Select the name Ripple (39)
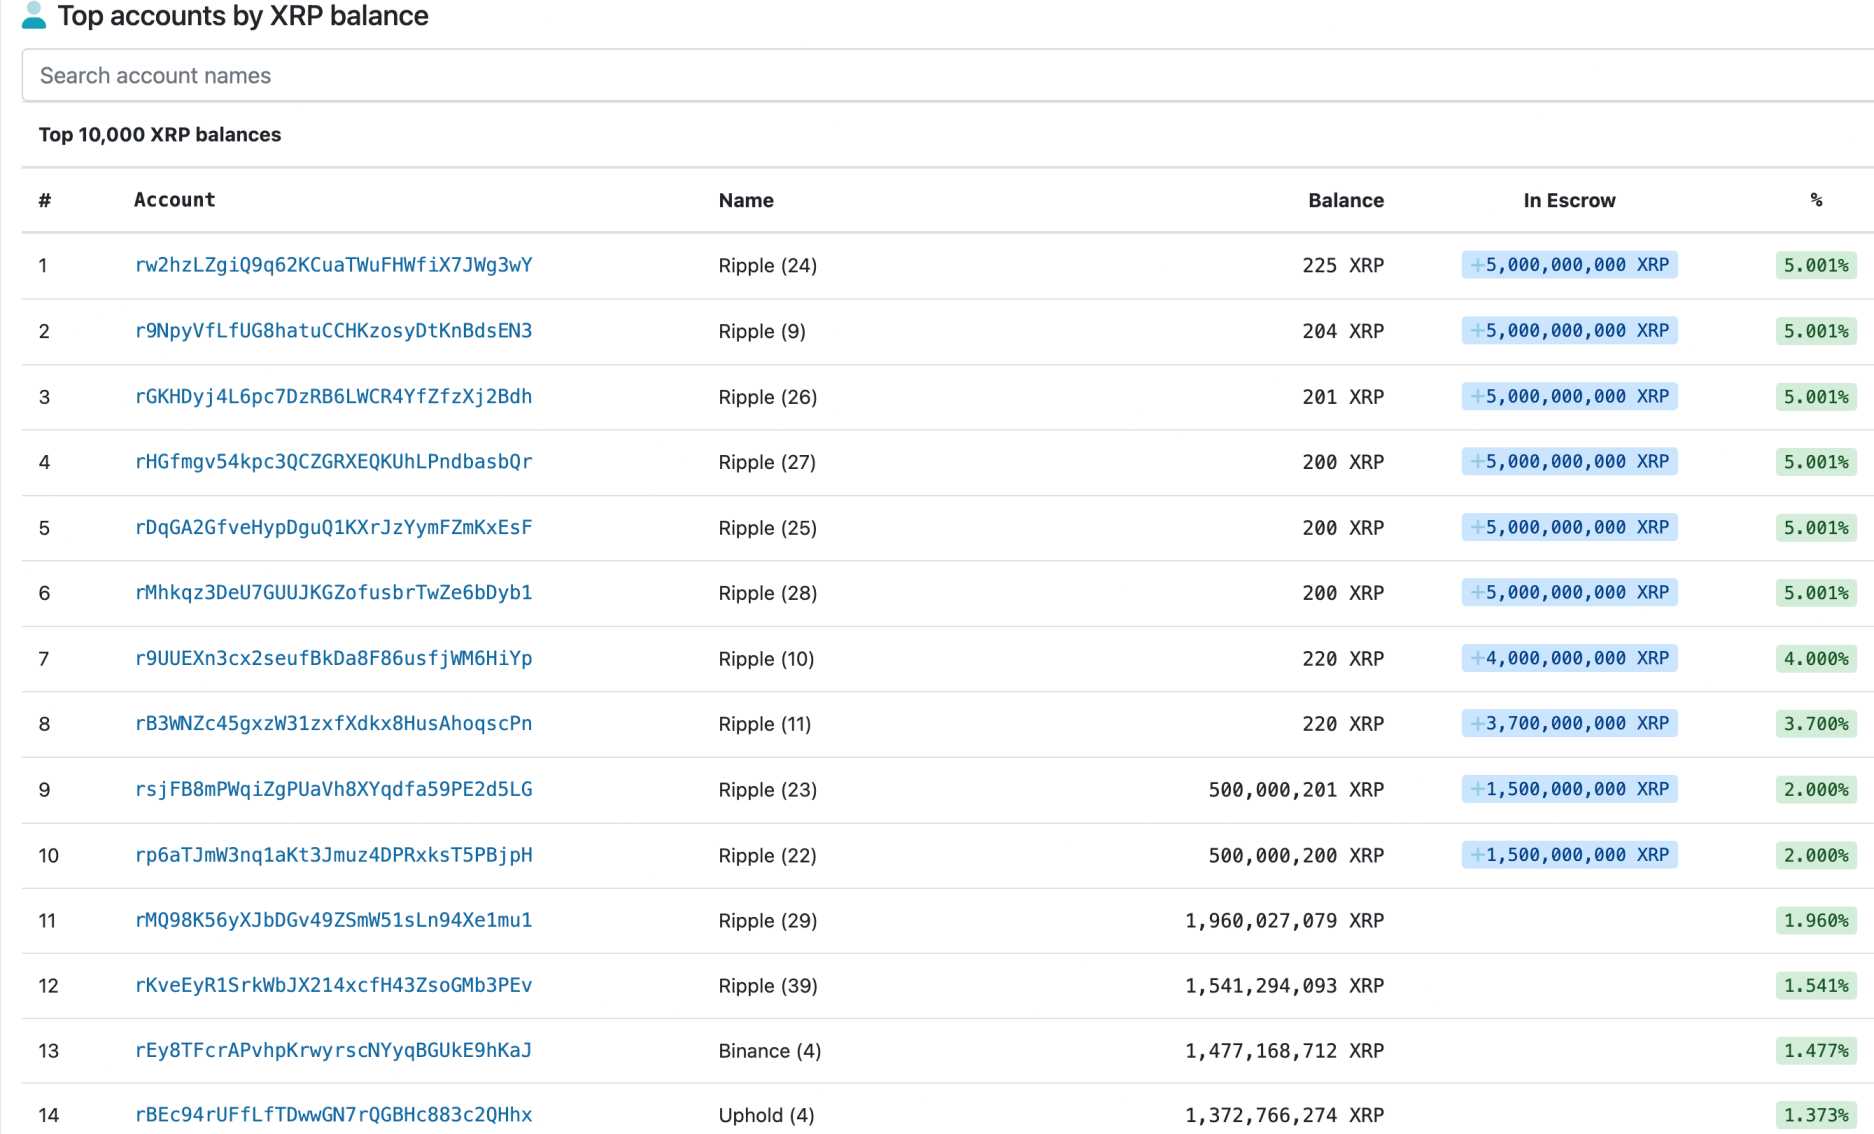This screenshot has width=1874, height=1134. click(768, 986)
